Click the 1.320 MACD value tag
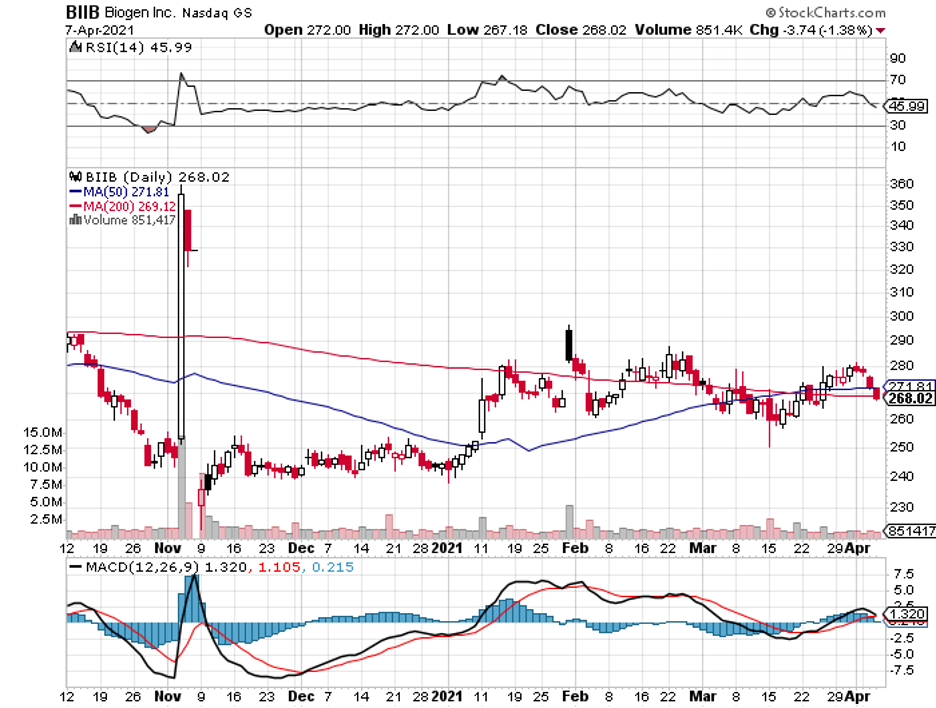 [905, 614]
